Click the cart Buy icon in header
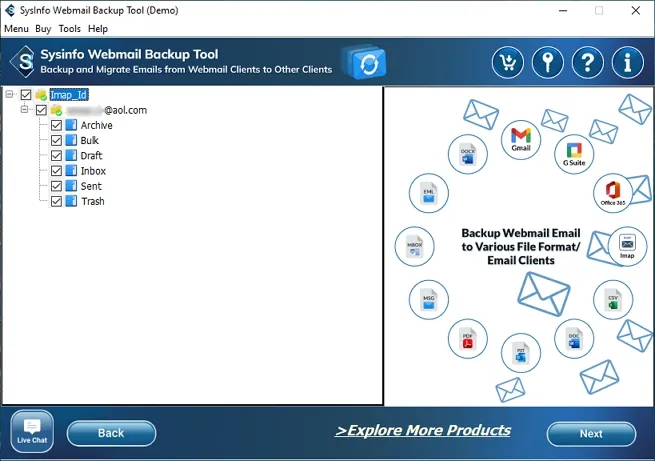Image resolution: width=655 pixels, height=461 pixels. (508, 63)
